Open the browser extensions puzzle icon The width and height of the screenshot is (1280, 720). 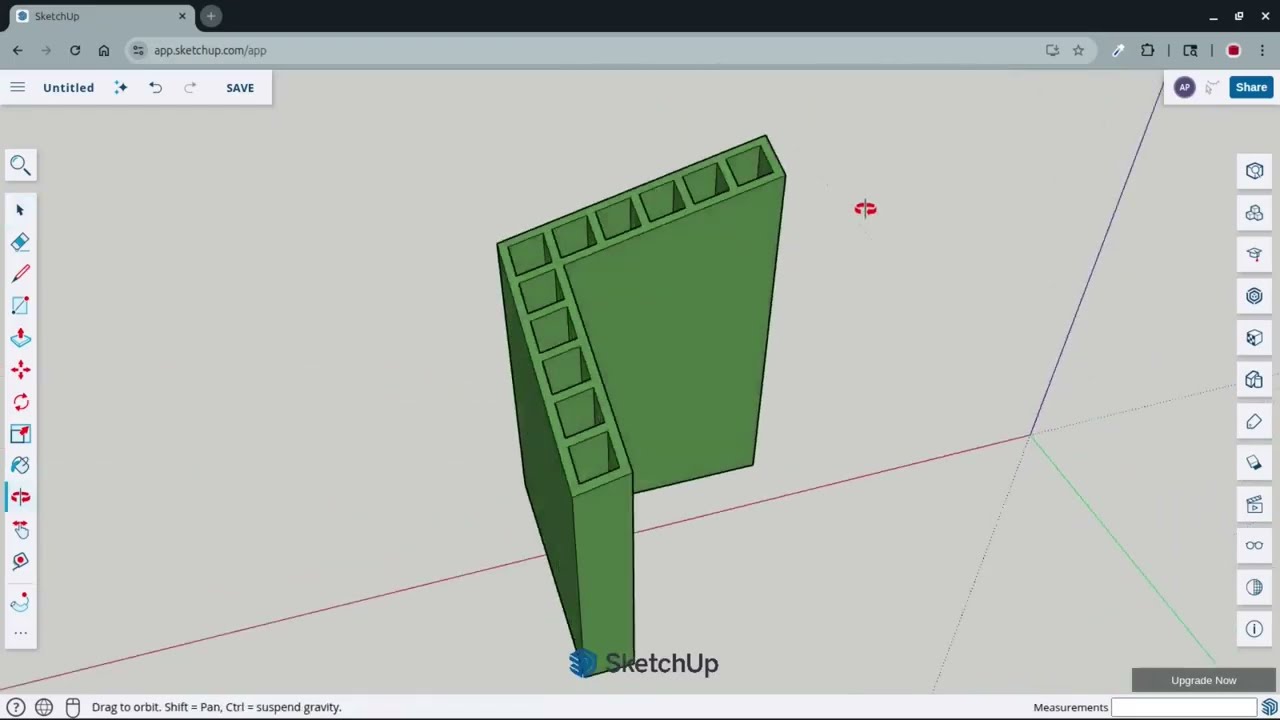(1147, 50)
